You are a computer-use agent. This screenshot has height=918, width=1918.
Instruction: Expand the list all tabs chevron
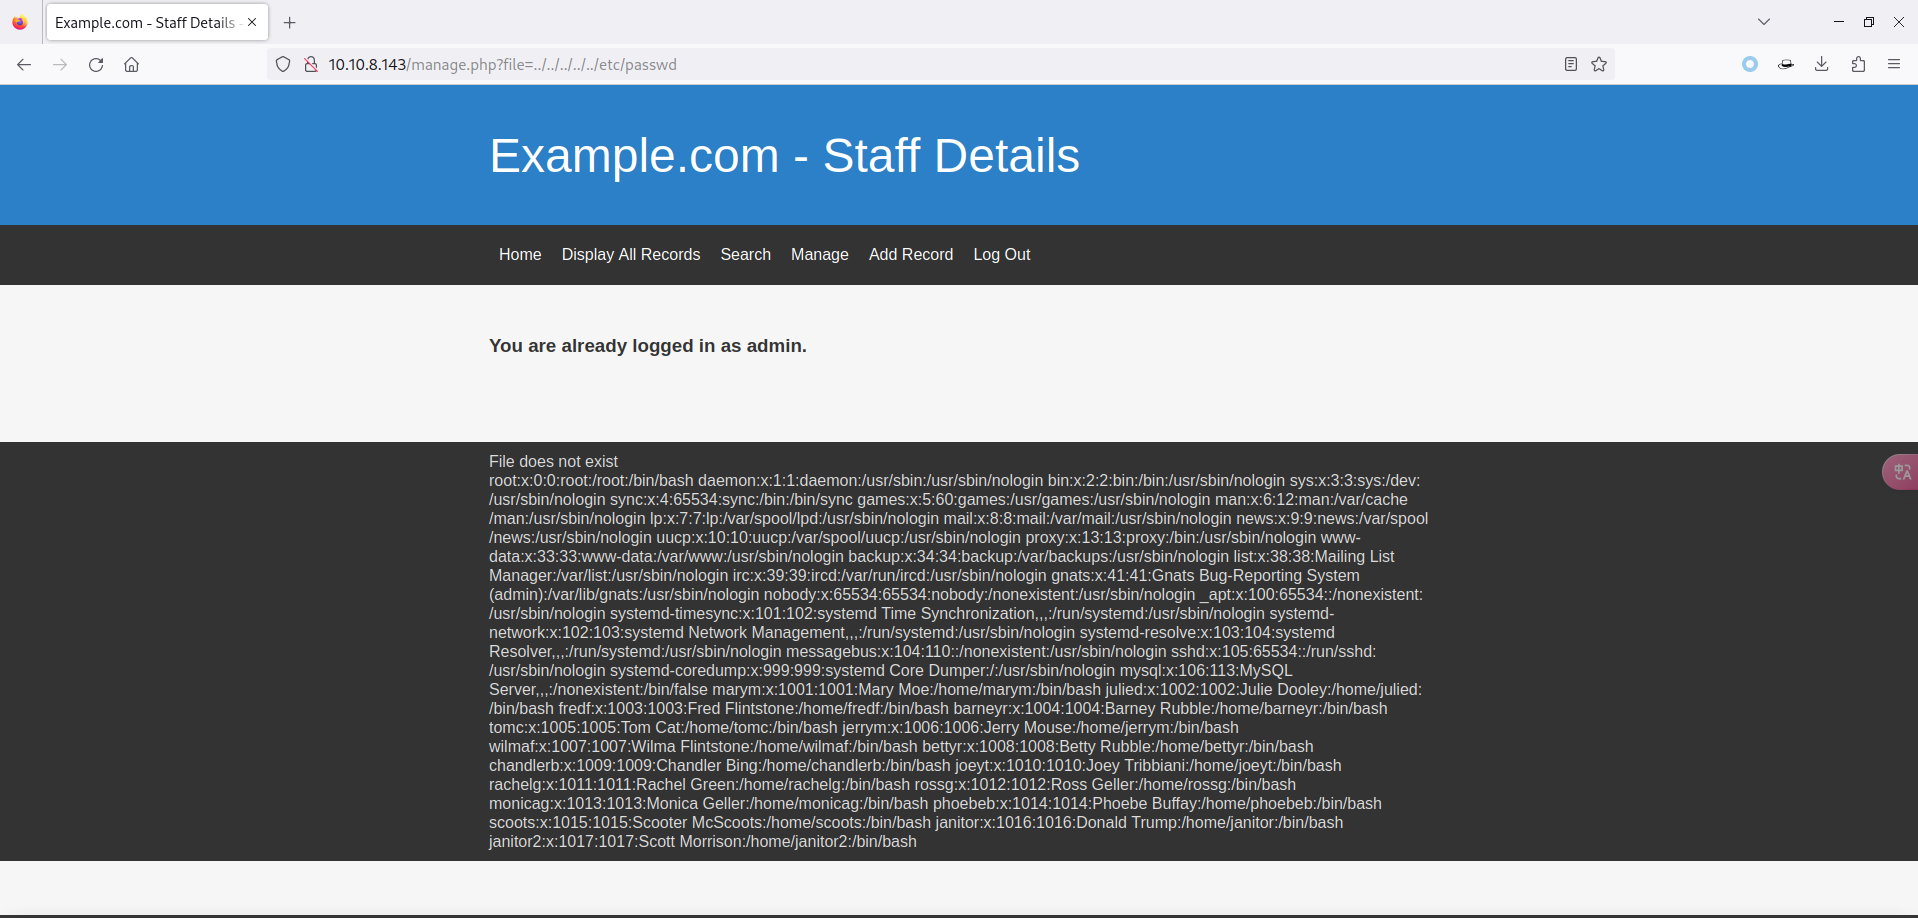click(1764, 22)
